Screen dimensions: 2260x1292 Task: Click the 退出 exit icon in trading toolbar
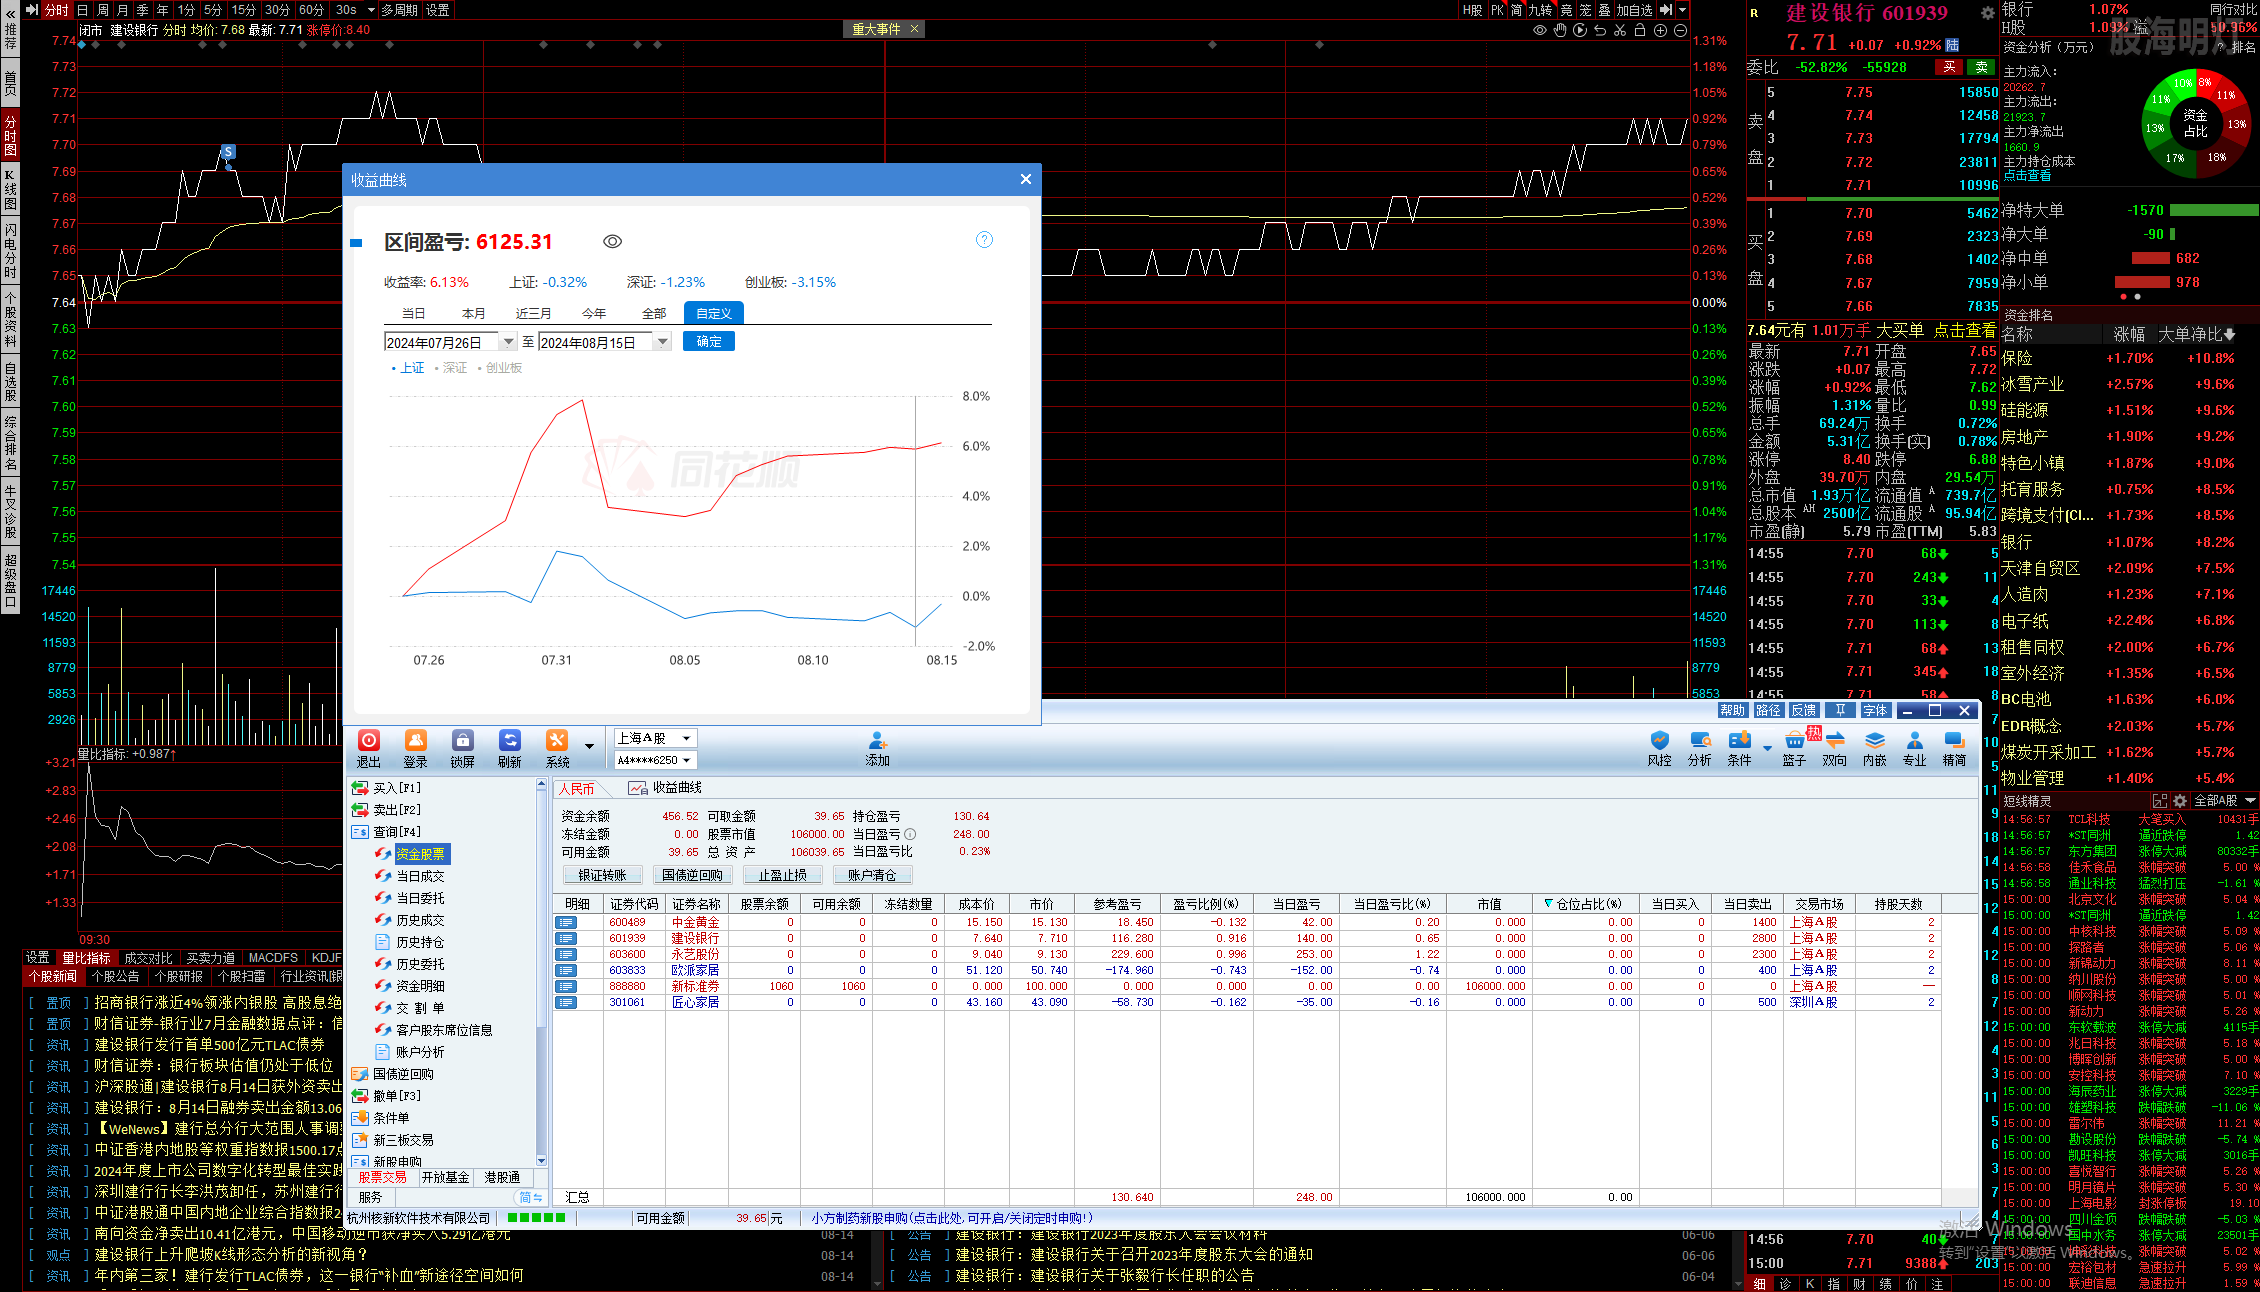[368, 748]
